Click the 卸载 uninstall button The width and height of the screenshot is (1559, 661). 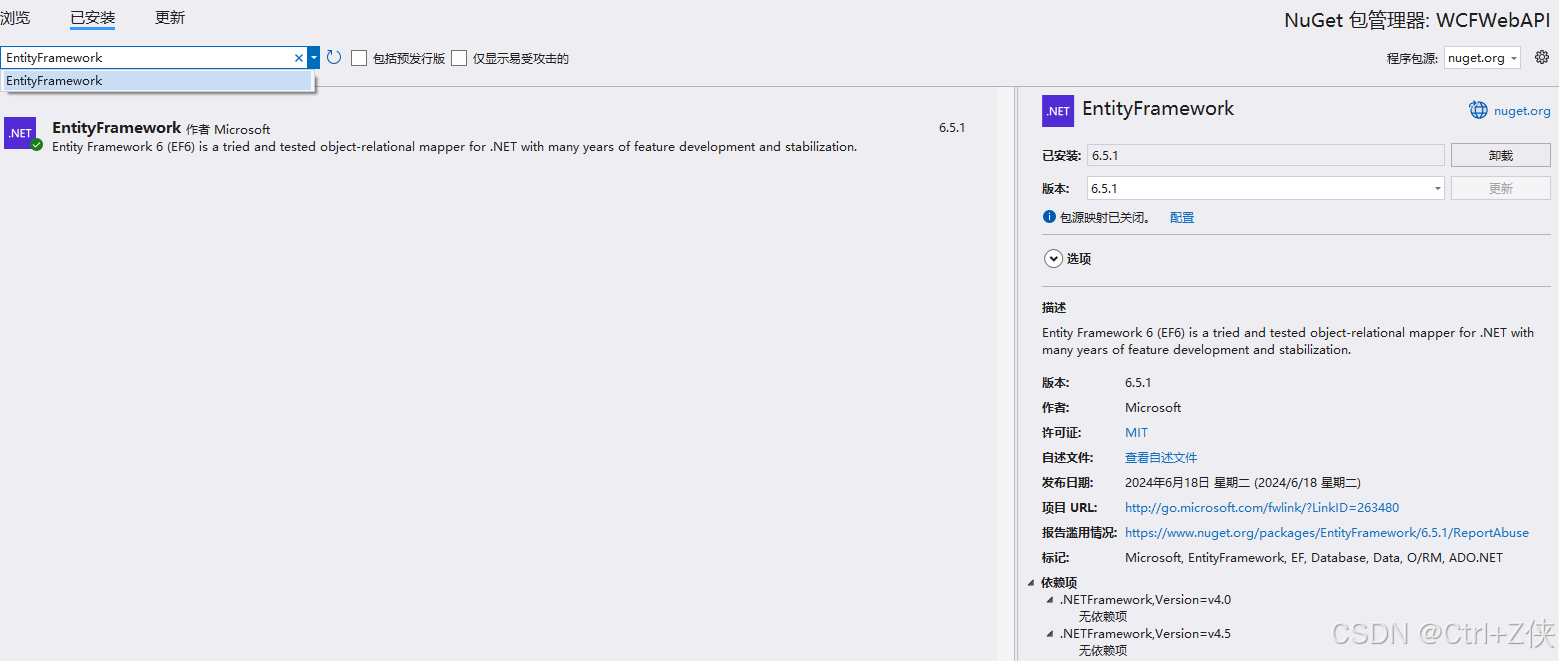point(1500,155)
